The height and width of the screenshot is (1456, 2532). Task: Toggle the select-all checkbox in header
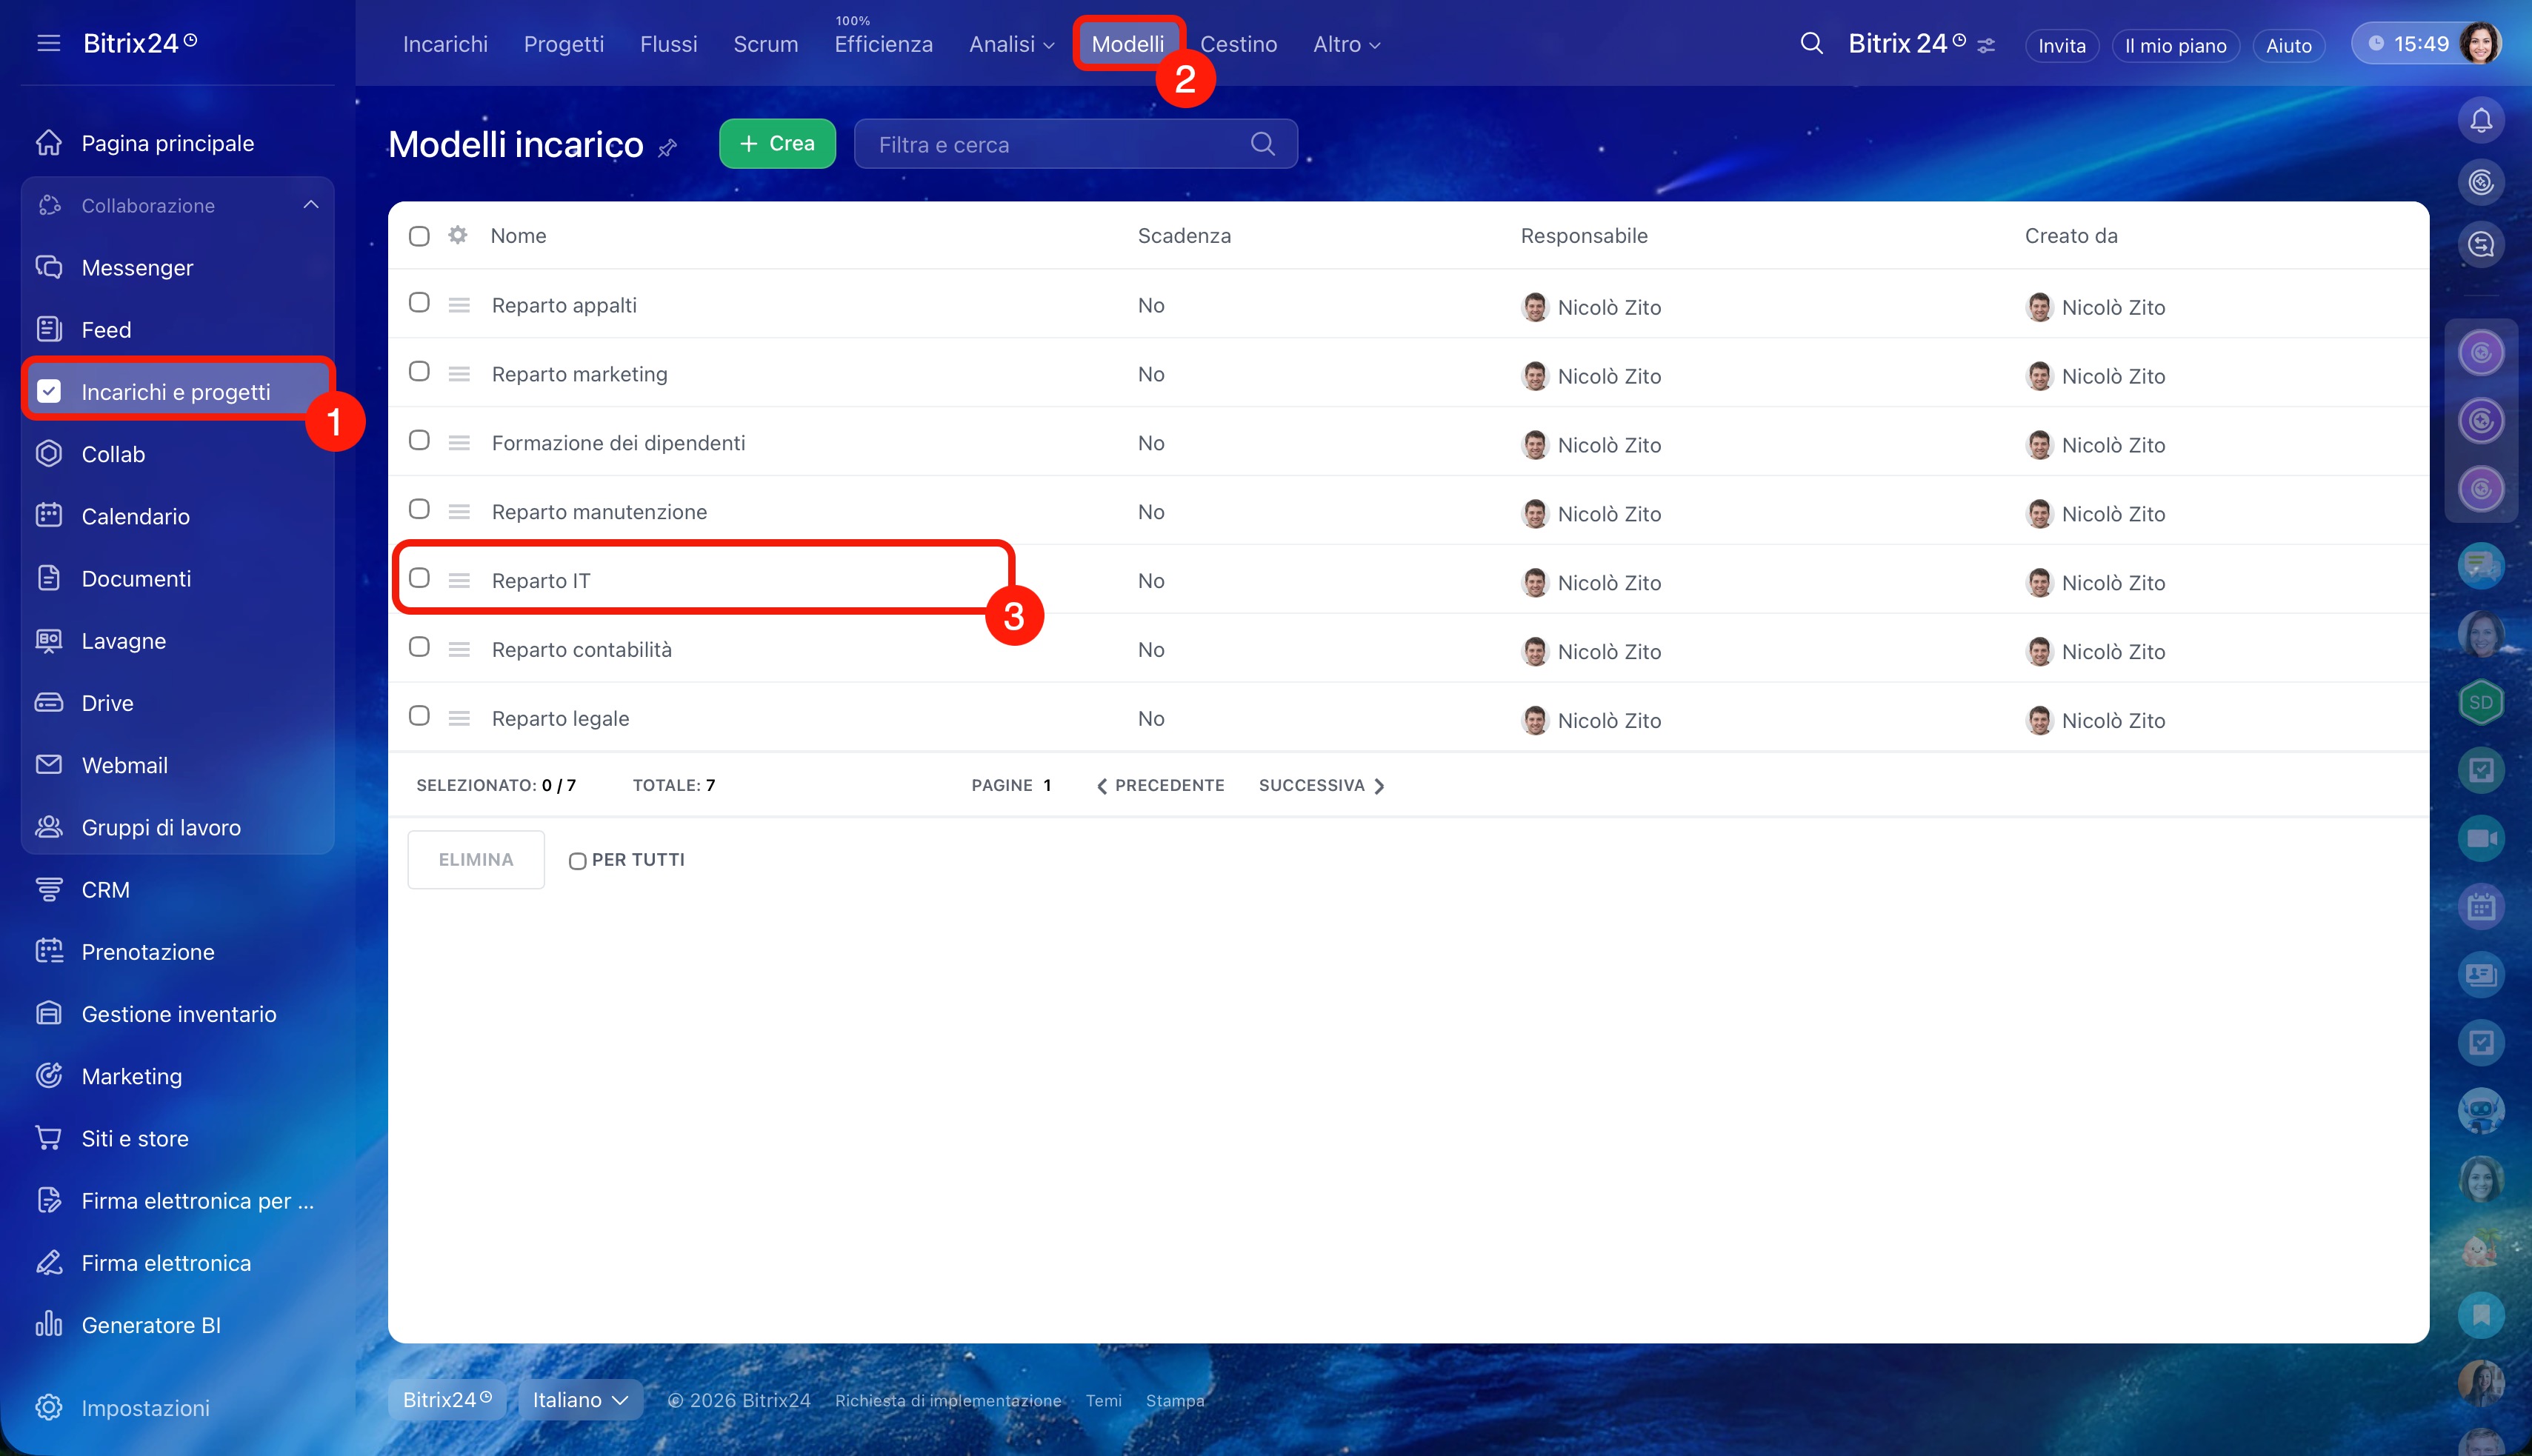tap(419, 236)
